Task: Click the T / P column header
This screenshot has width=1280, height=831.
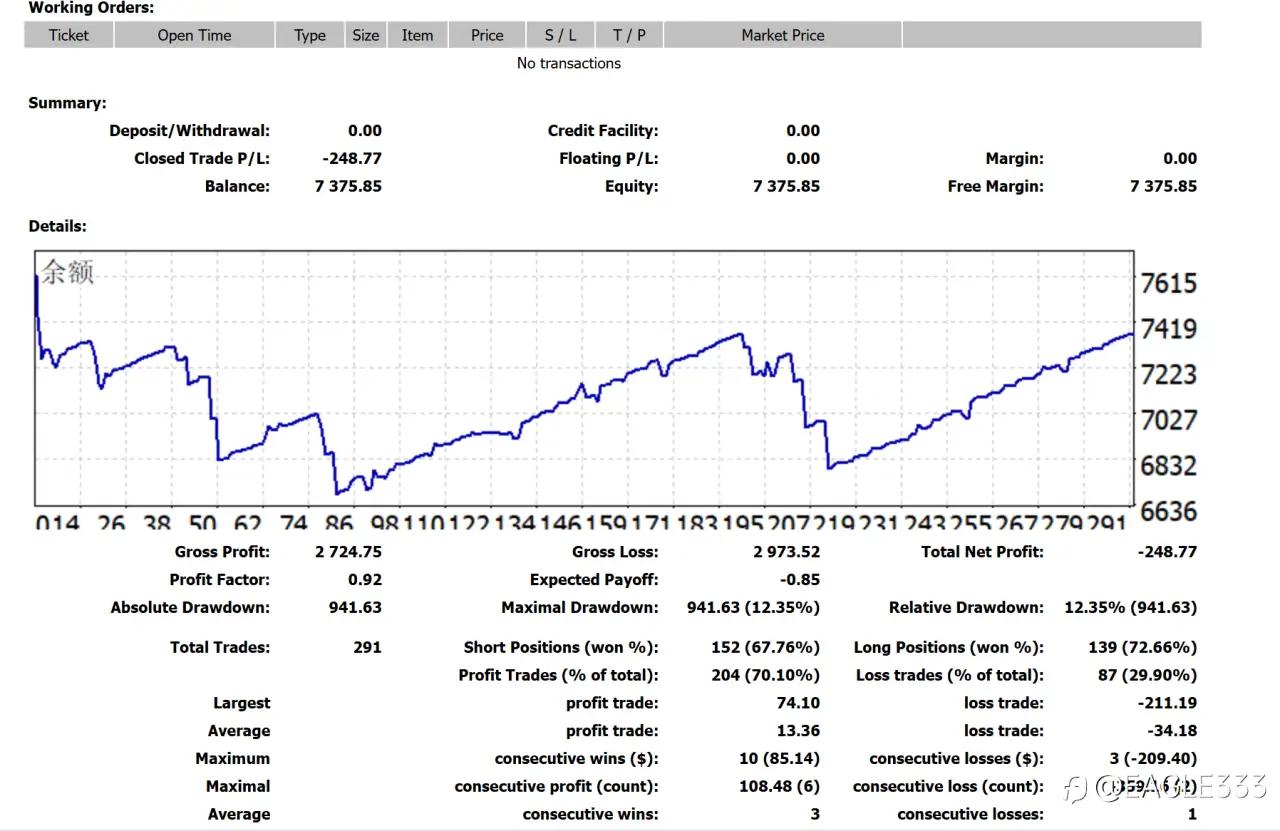Action: tap(629, 35)
